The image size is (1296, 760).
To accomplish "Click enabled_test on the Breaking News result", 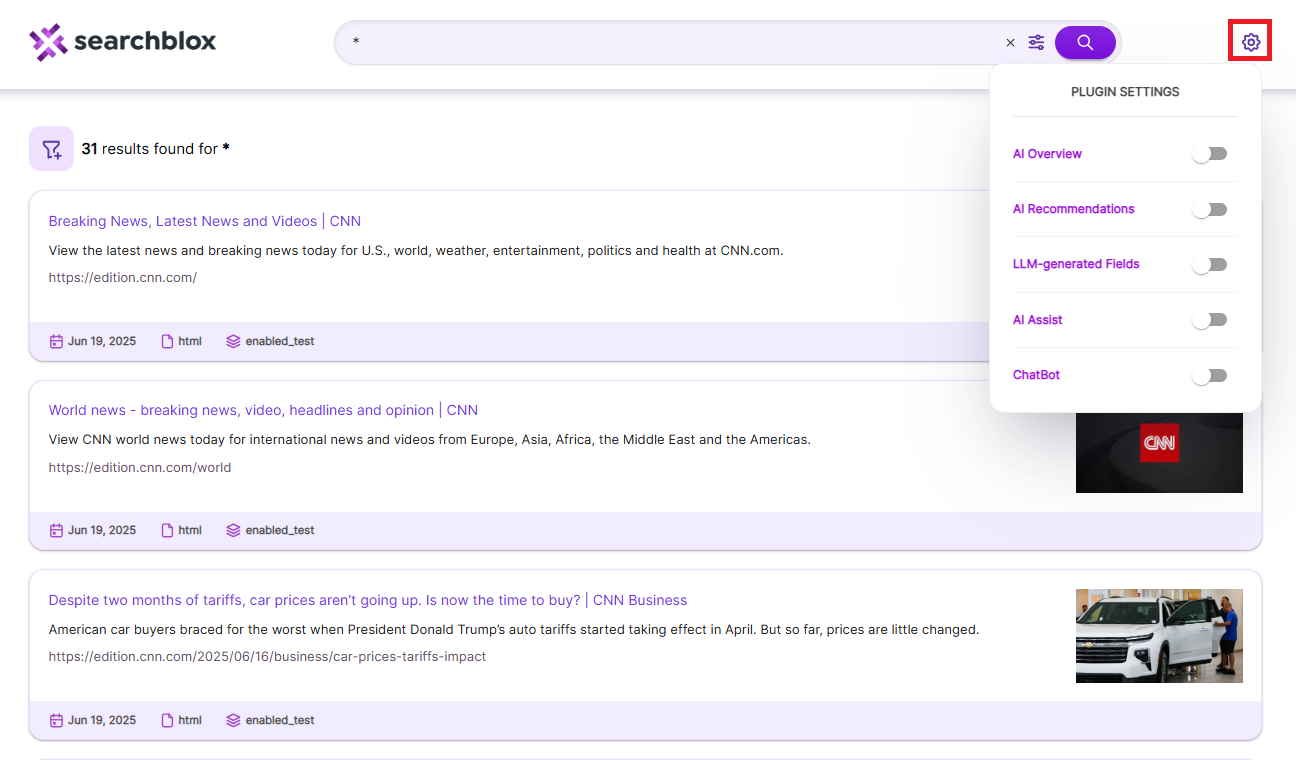I will [x=280, y=341].
